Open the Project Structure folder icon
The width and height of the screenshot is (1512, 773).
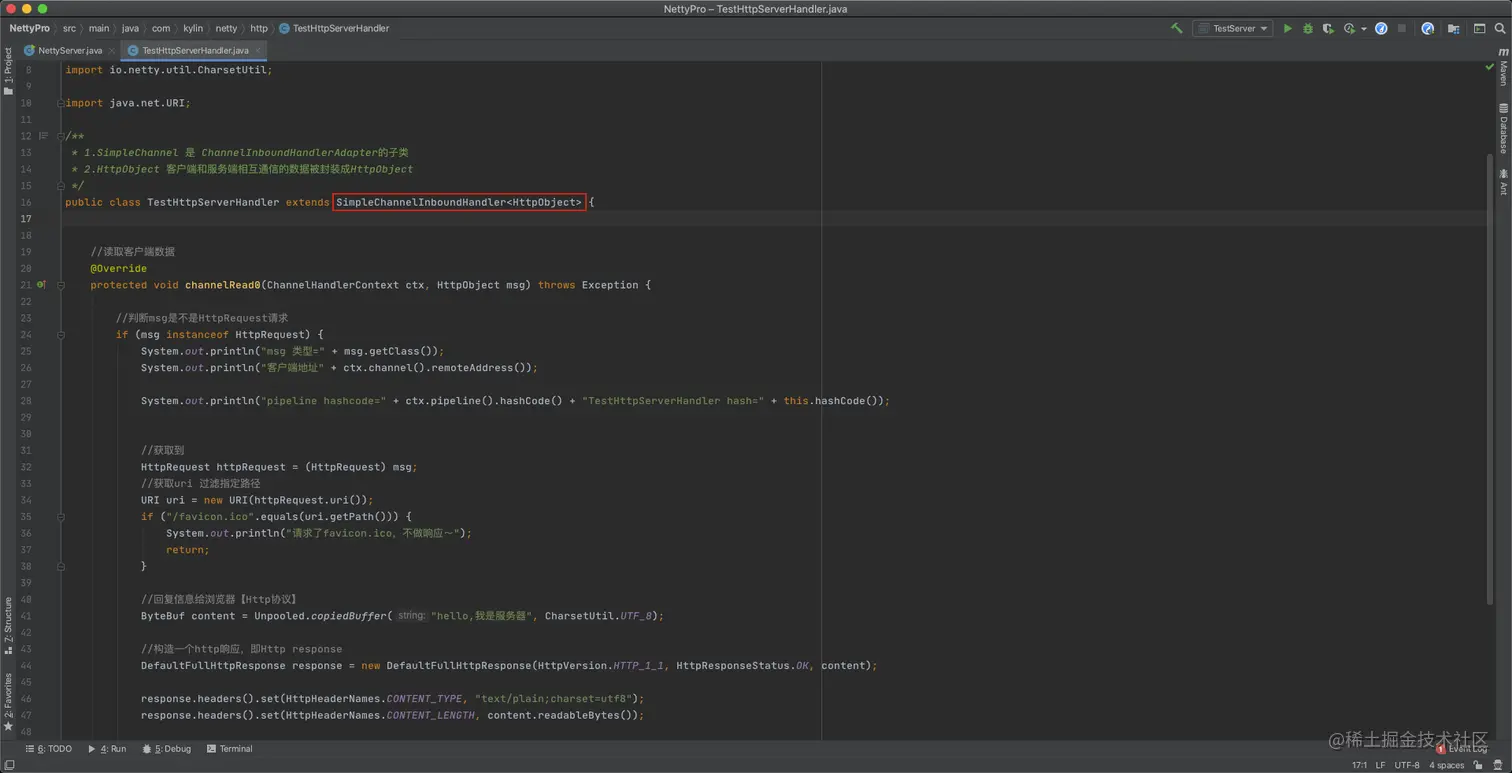[1453, 28]
